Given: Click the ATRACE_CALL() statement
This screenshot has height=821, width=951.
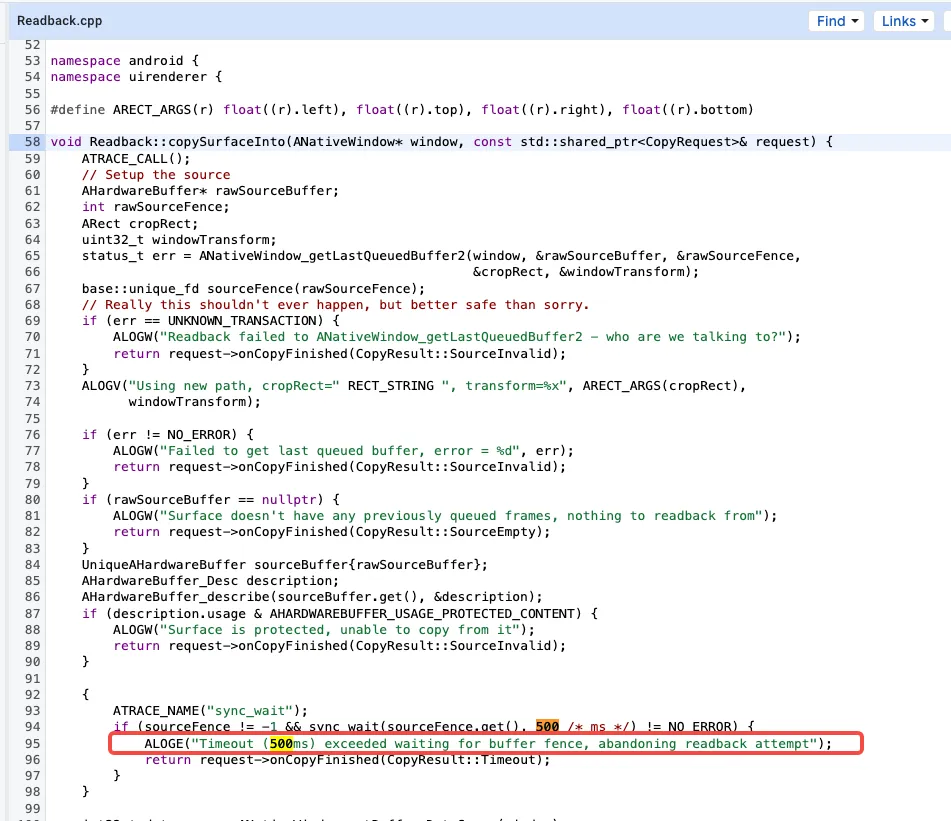Looking at the screenshot, I should (x=136, y=158).
